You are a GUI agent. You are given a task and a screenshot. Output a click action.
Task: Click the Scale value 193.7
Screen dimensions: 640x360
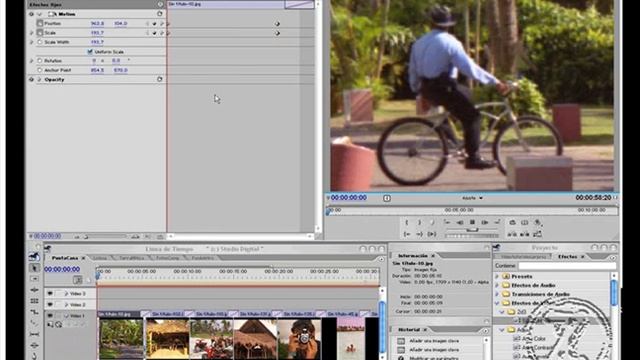click(x=97, y=33)
